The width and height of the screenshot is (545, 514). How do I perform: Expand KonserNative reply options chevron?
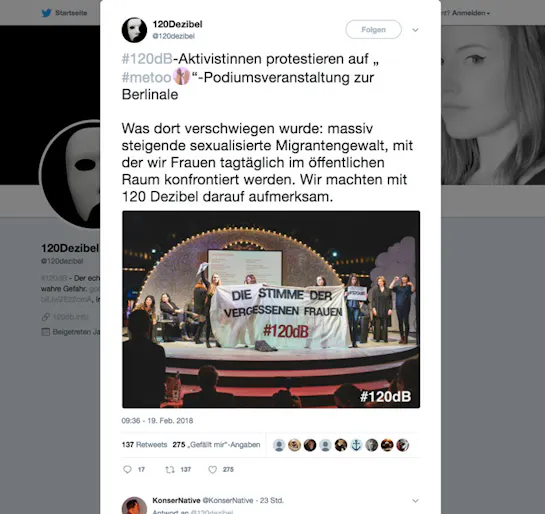415,500
